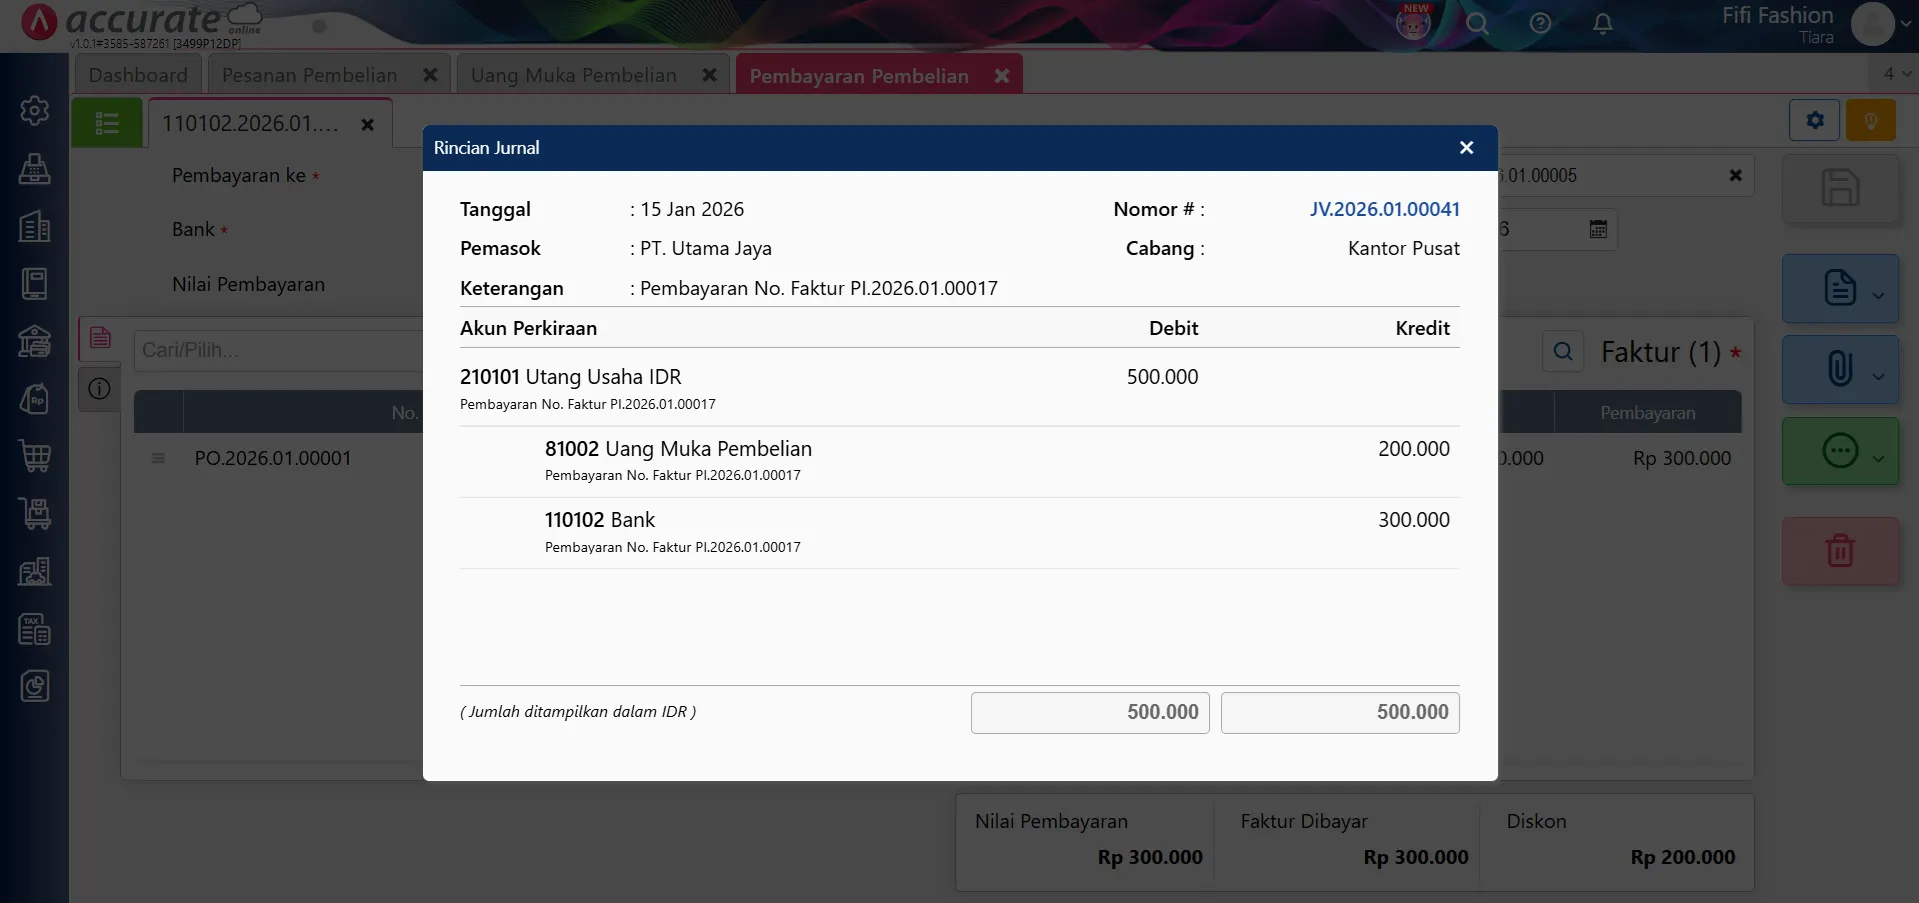This screenshot has width=1919, height=903.
Task: Switch to Dashboard tab
Action: 138,75
